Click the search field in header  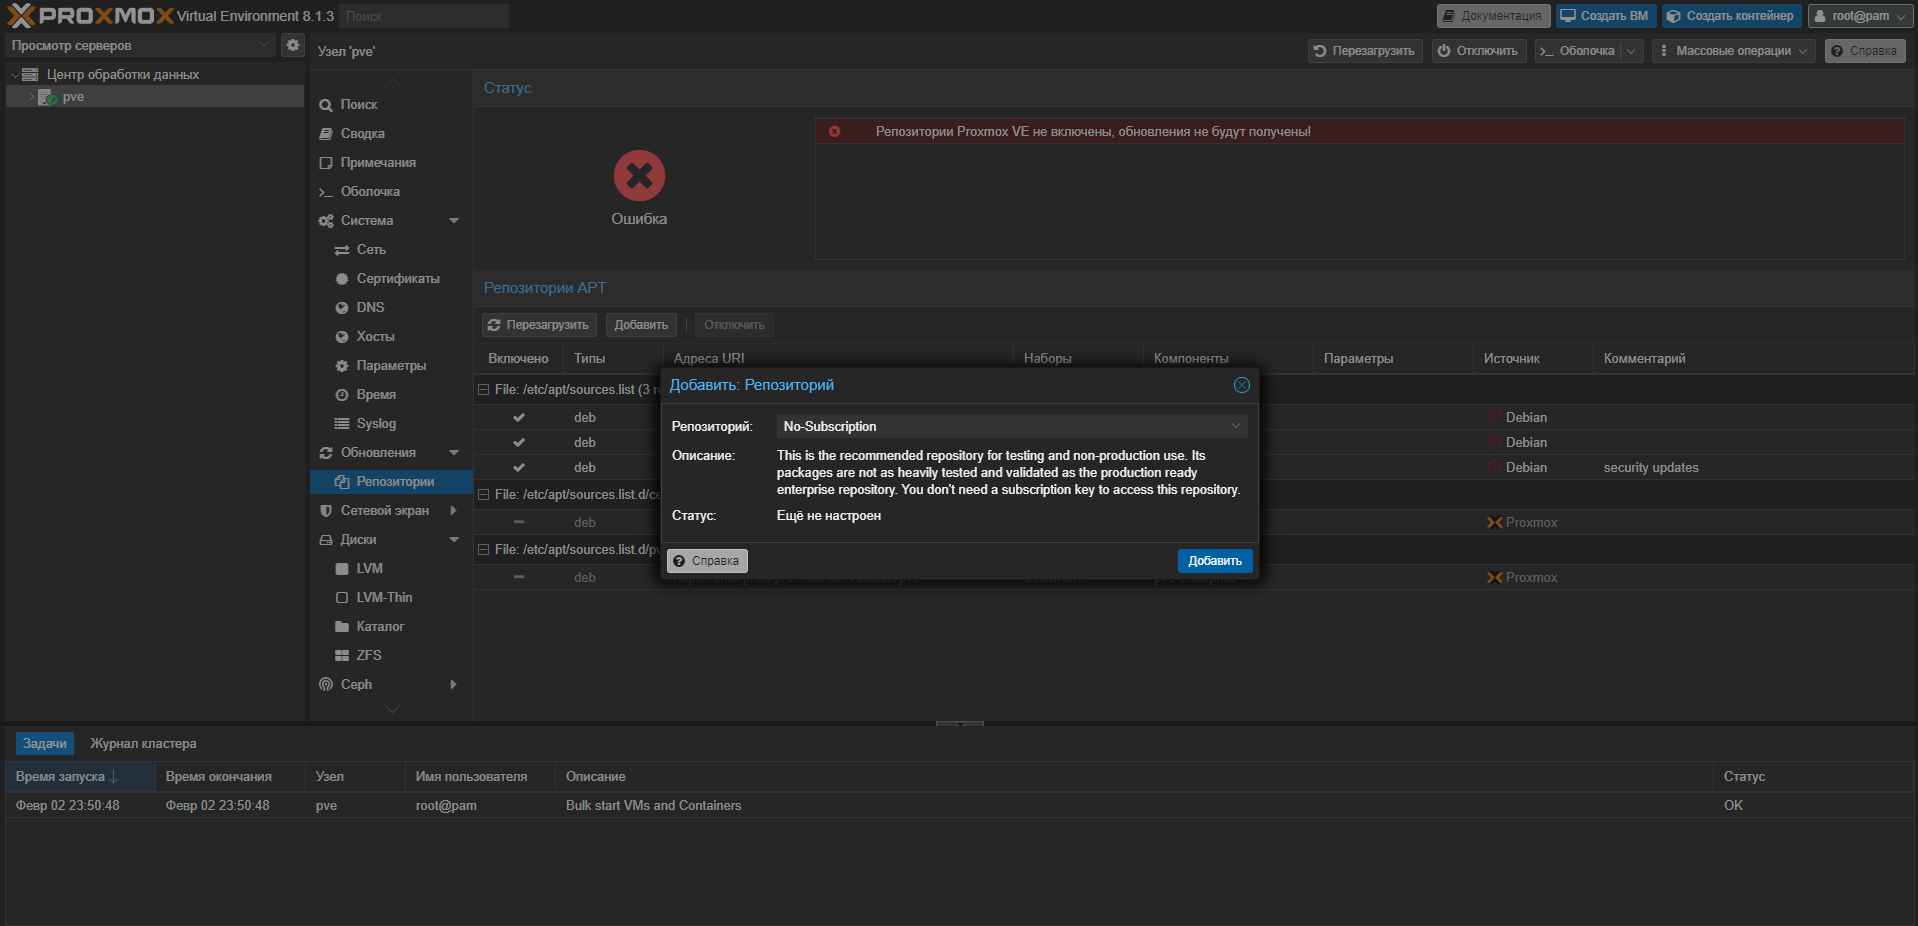(x=424, y=16)
